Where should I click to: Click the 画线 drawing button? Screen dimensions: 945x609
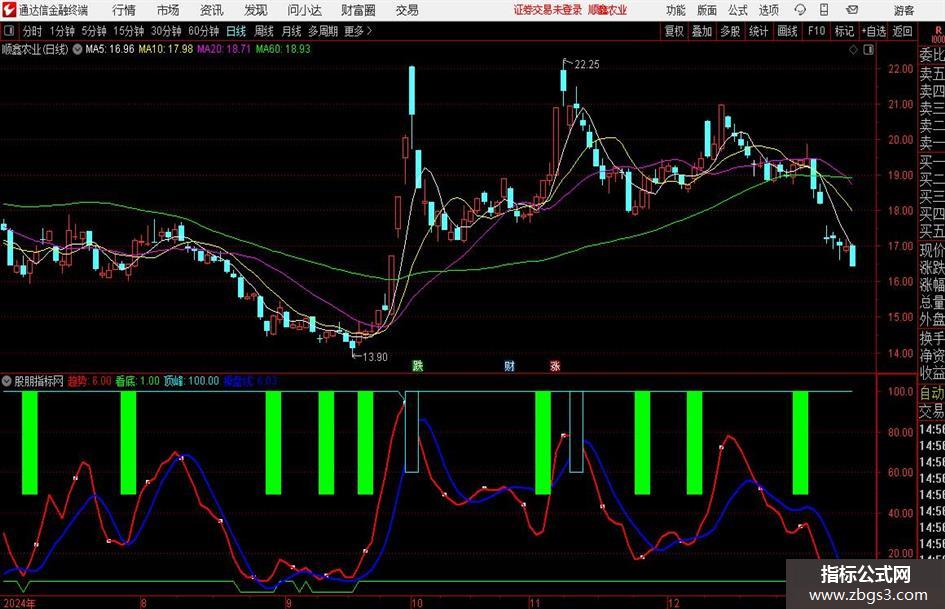point(787,31)
